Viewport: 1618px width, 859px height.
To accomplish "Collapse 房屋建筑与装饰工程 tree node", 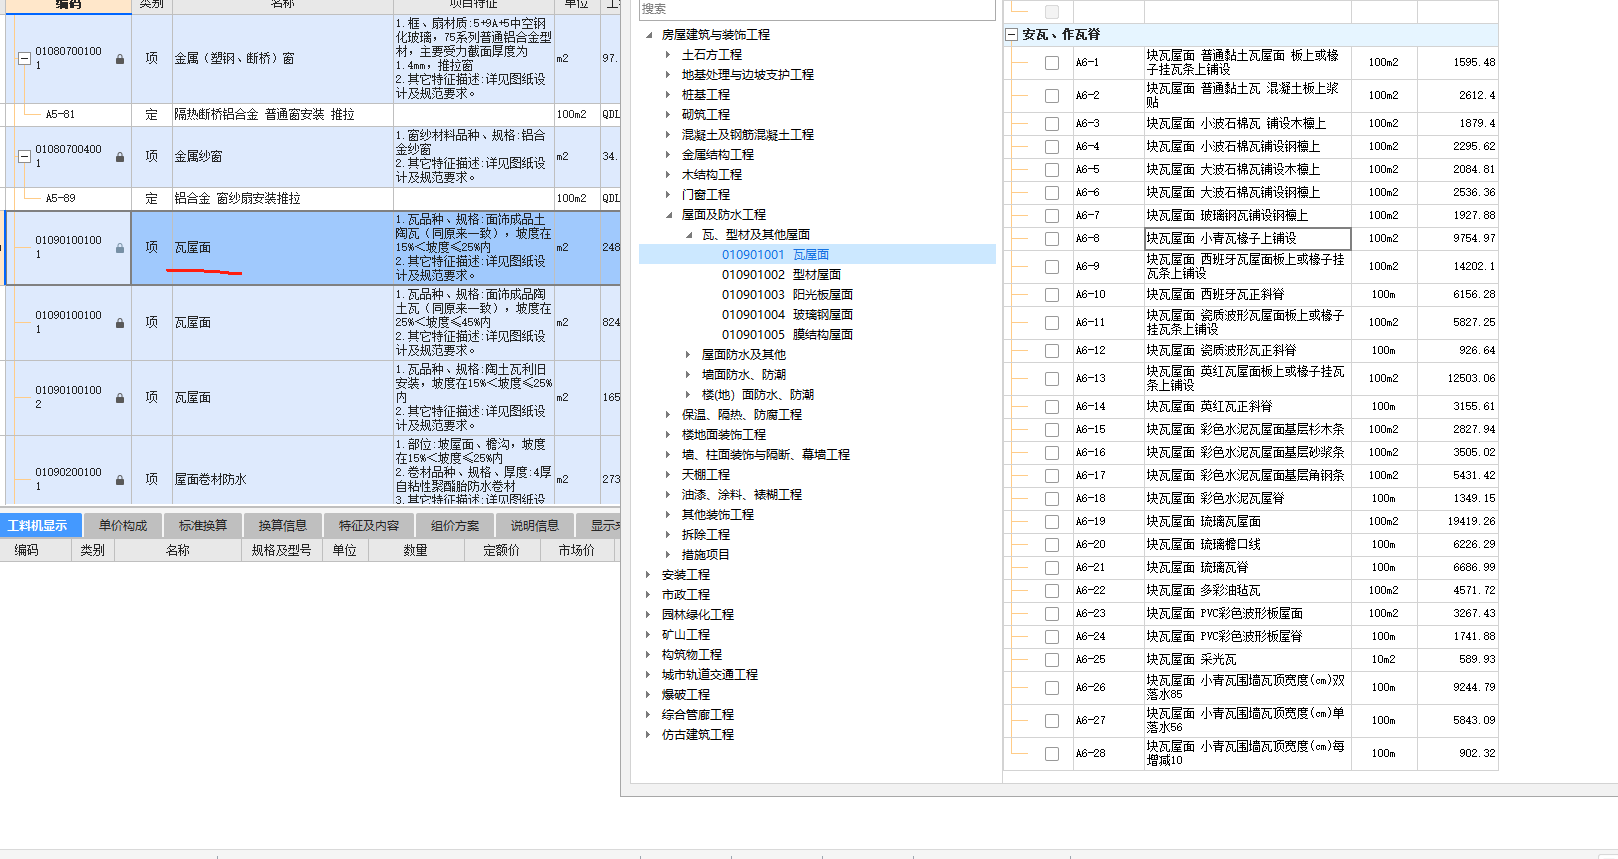I will 648,35.
